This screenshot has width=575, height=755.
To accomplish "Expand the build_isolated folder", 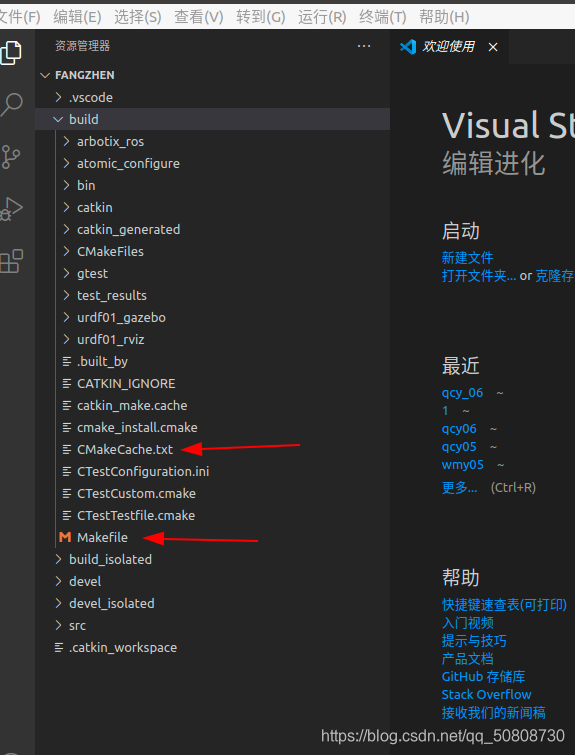I will pyautogui.click(x=58, y=559).
